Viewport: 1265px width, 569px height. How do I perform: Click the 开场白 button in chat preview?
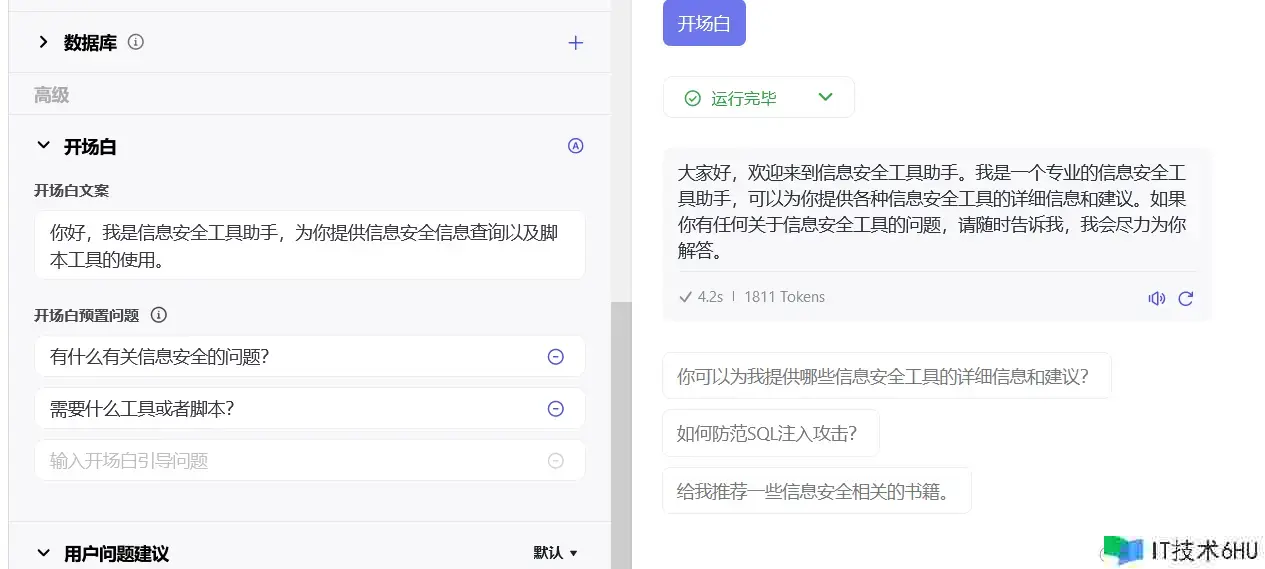click(x=704, y=24)
